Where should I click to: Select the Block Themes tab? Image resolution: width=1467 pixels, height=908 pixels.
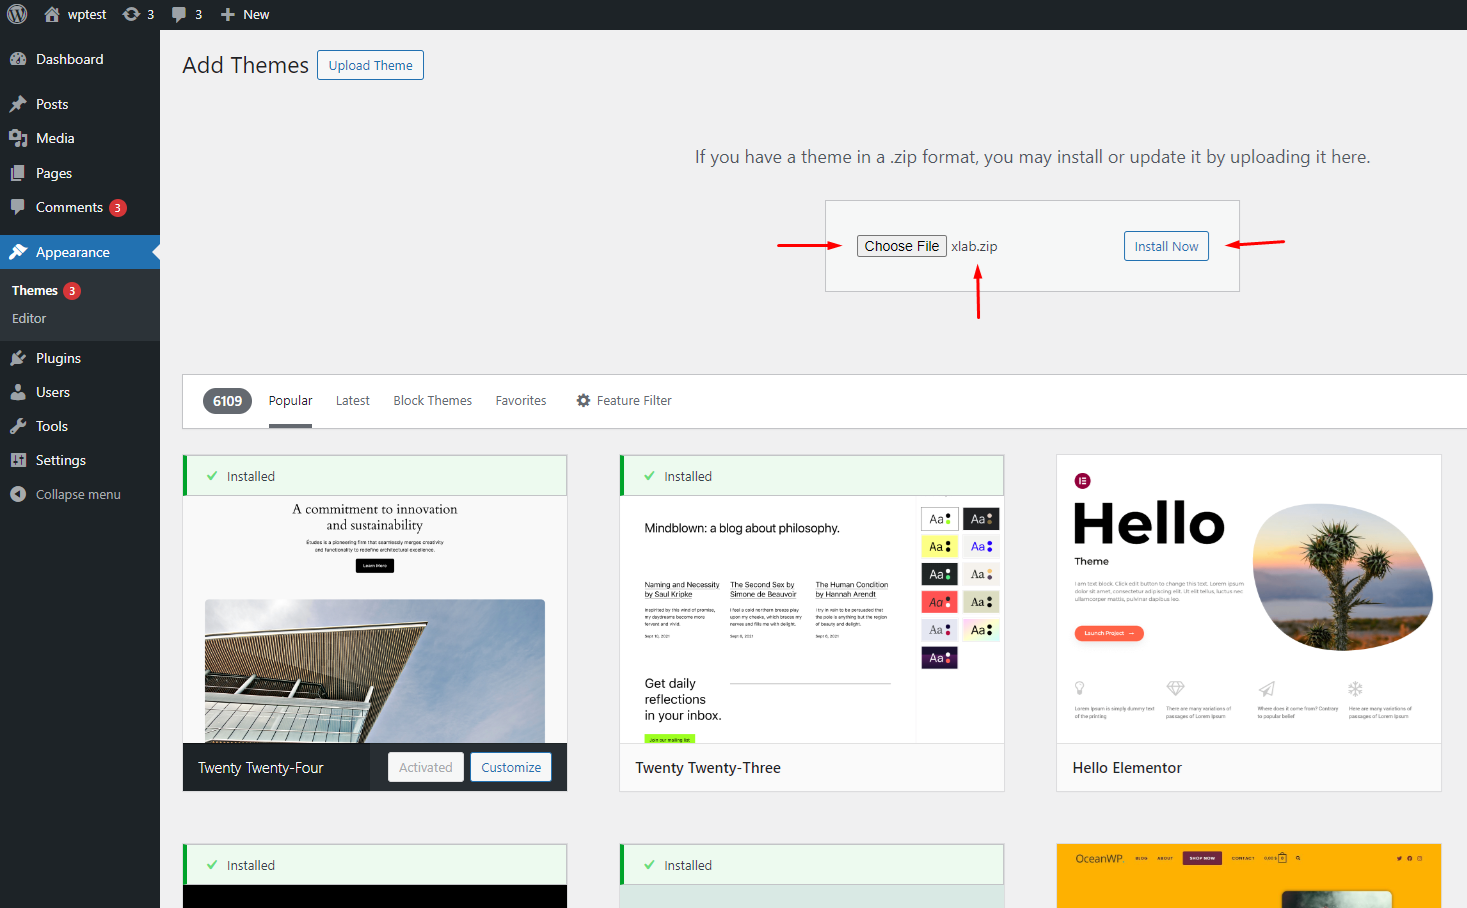pos(432,400)
